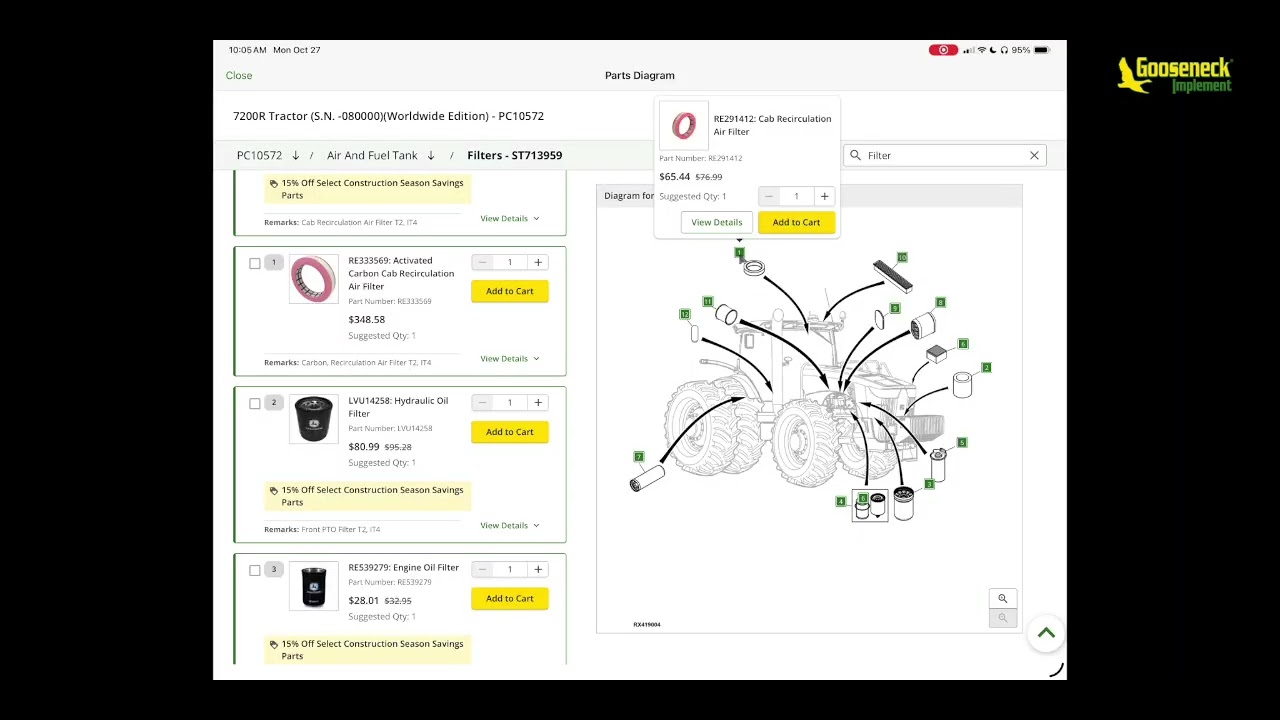
Task: Add RE539279 Engine Oil Filter to cart
Action: pos(510,599)
